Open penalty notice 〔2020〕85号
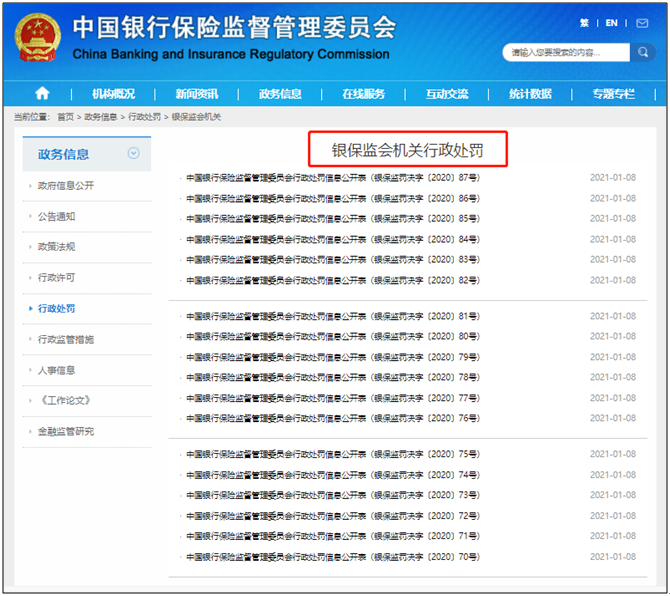The width and height of the screenshot is (670, 596). pyautogui.click(x=333, y=219)
